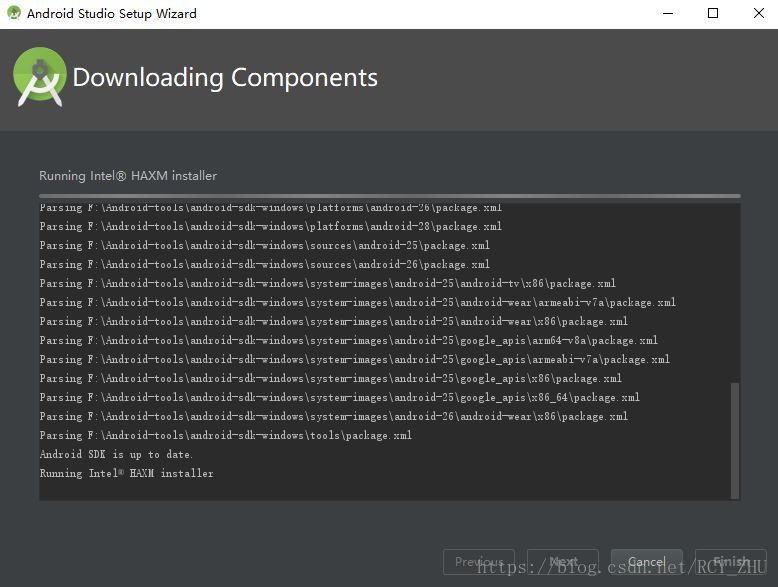Image resolution: width=778 pixels, height=587 pixels.
Task: Click the log panel vertical scrollbar thumb
Action: 735,440
